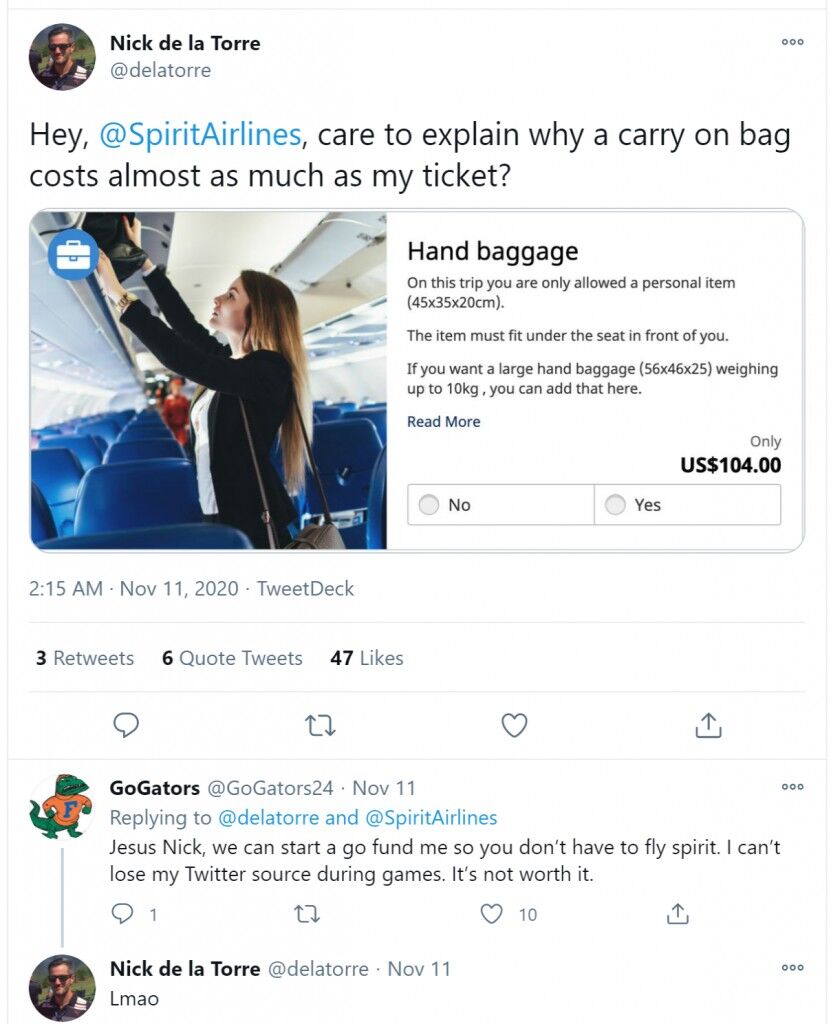Open Nick de la Torre's profile avatar

click(x=62, y=57)
